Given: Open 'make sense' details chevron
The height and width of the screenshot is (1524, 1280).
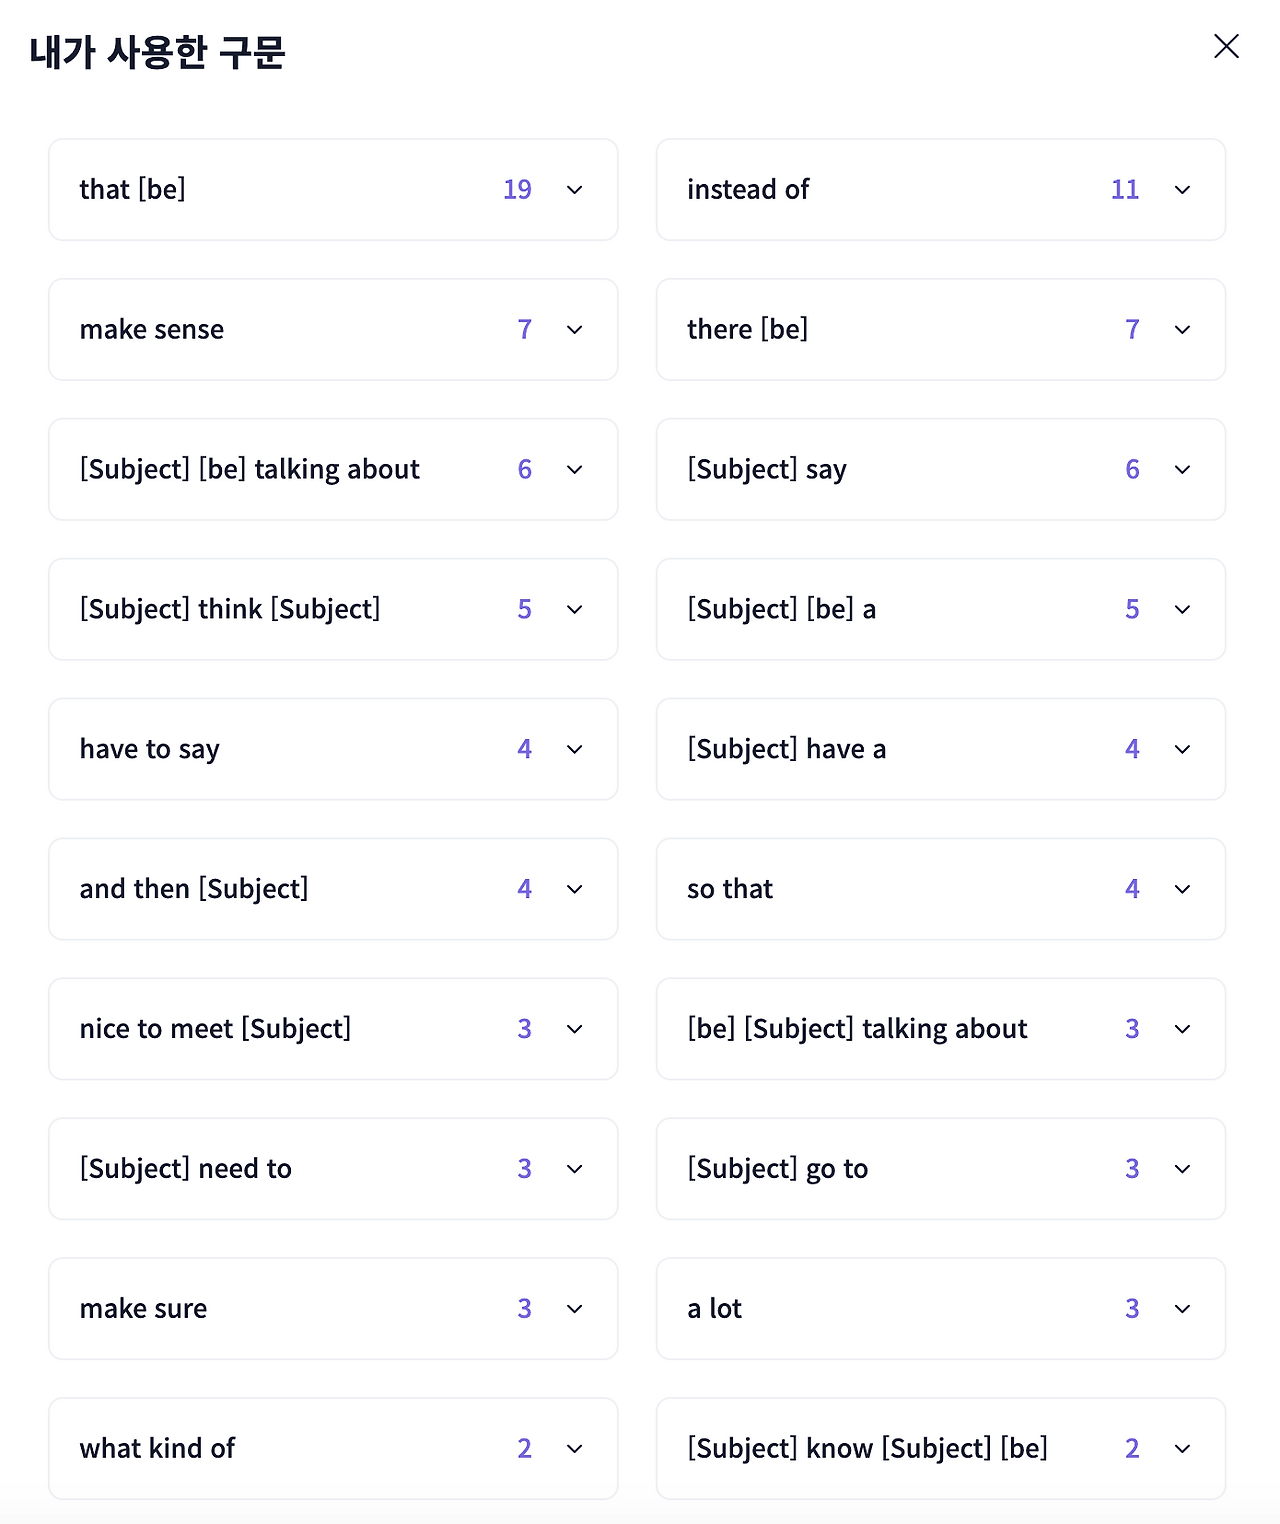Looking at the screenshot, I should coord(574,330).
